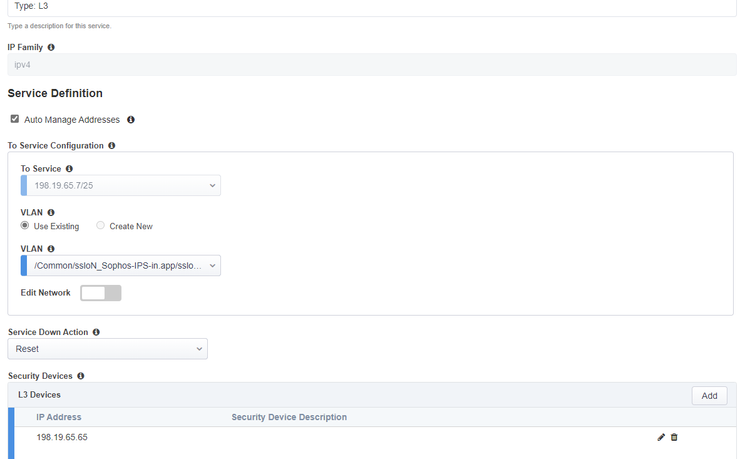750x459 pixels.
Task: Click the info icon beside To Service
Action: tap(69, 169)
